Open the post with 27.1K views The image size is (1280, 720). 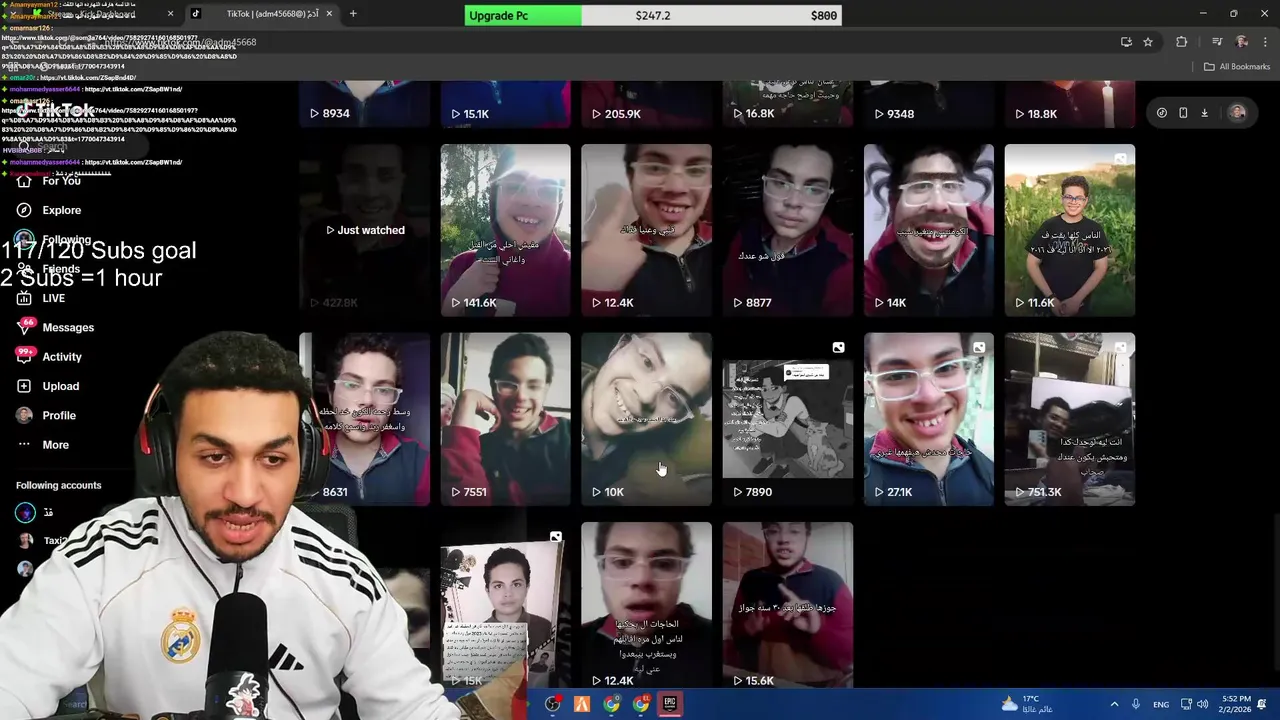929,419
